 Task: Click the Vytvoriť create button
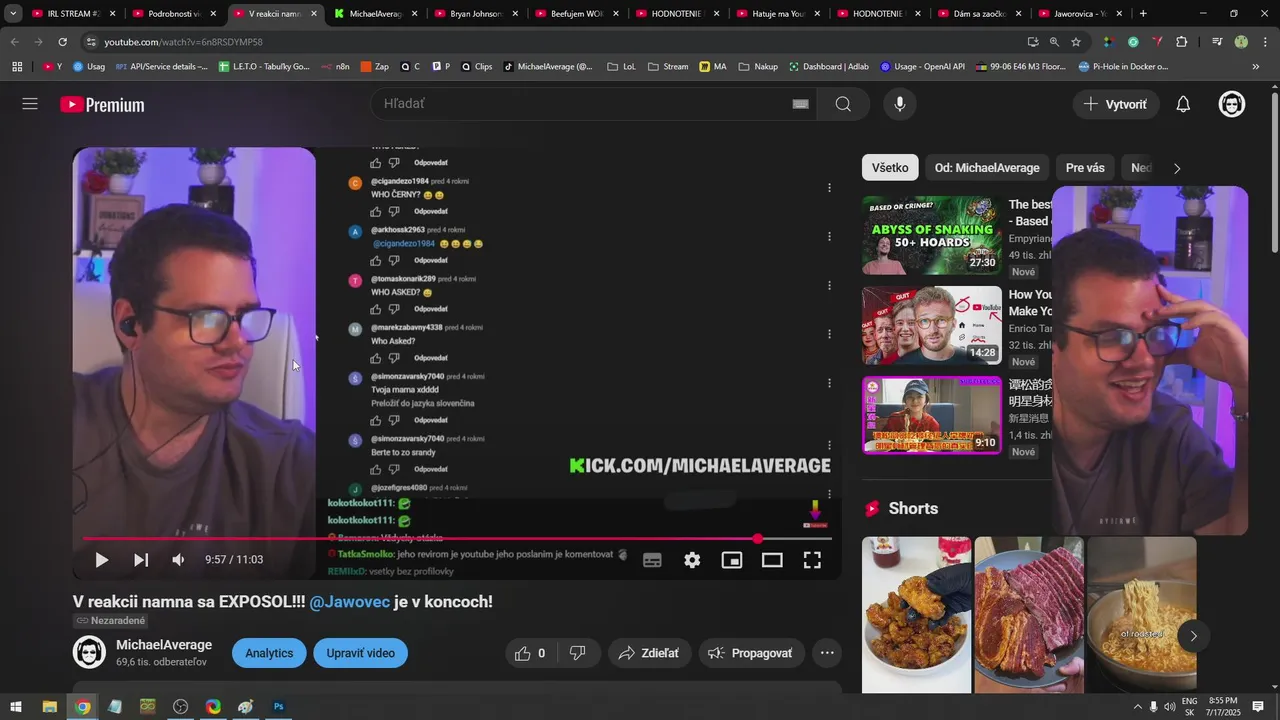(x=1116, y=104)
